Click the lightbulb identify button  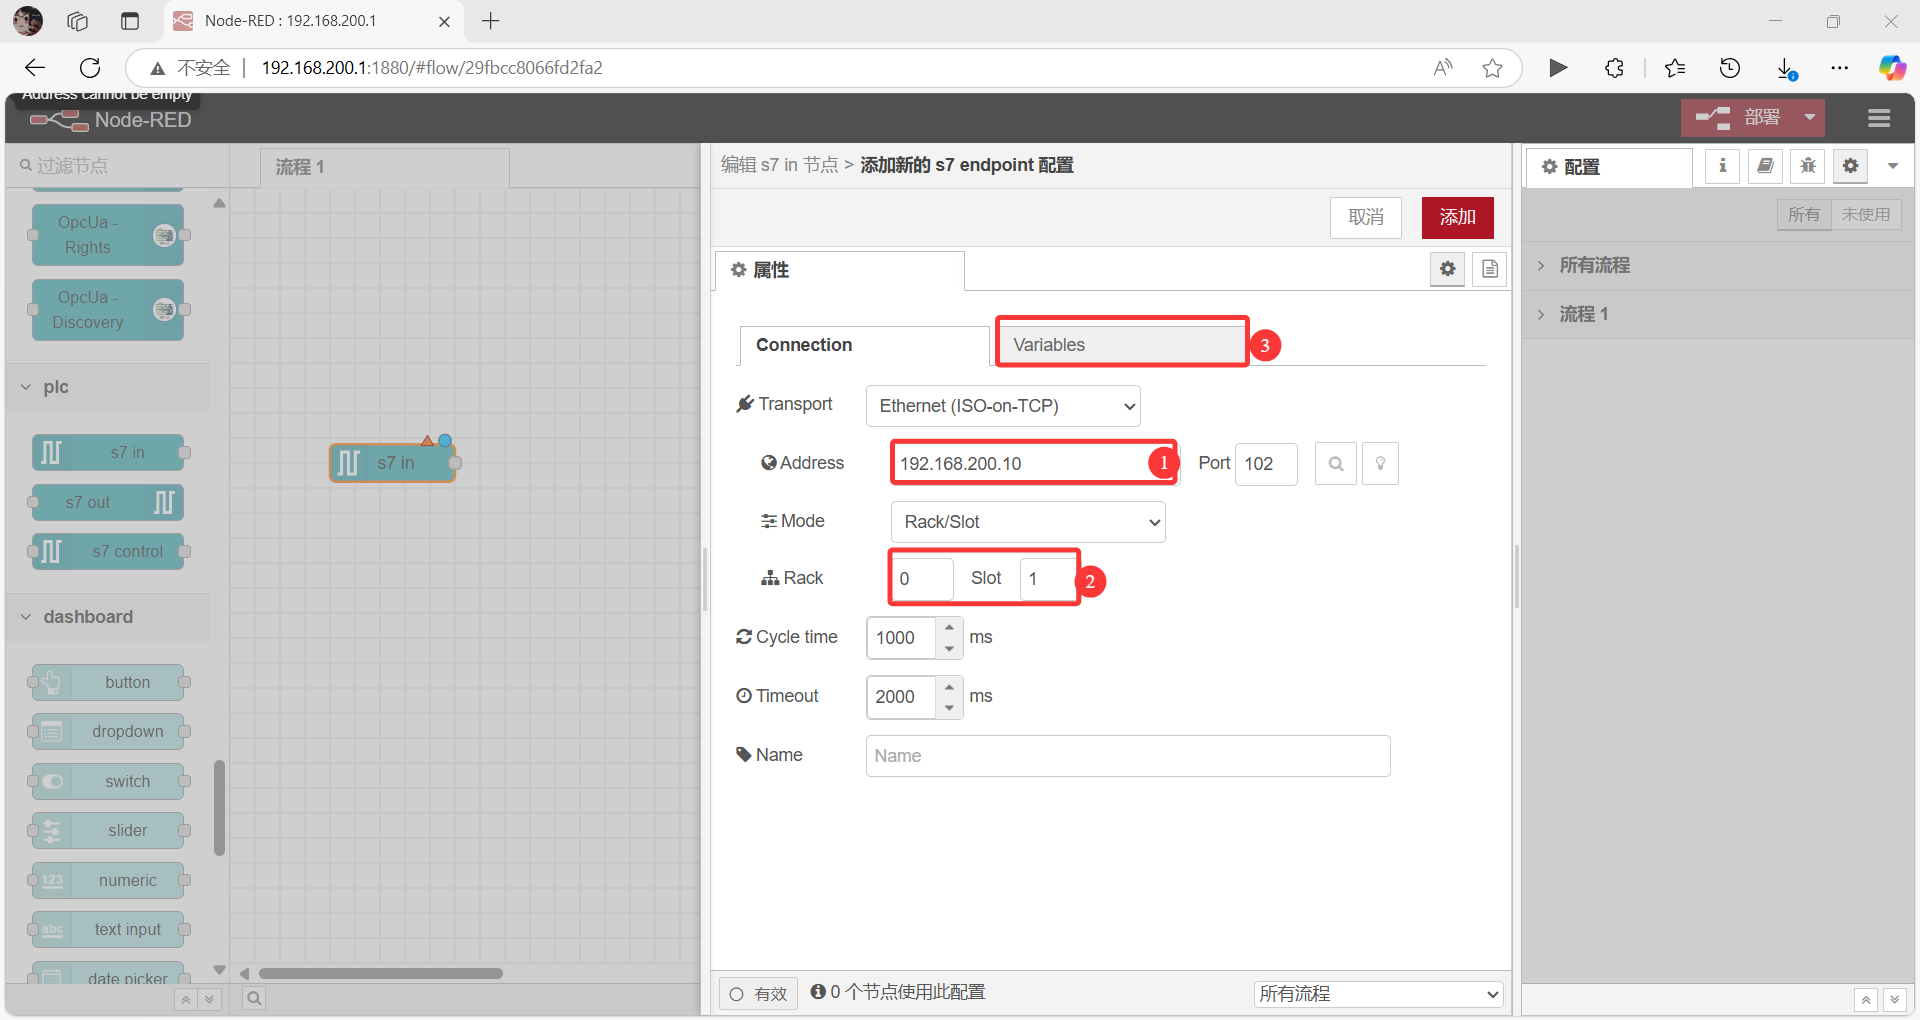point(1380,464)
